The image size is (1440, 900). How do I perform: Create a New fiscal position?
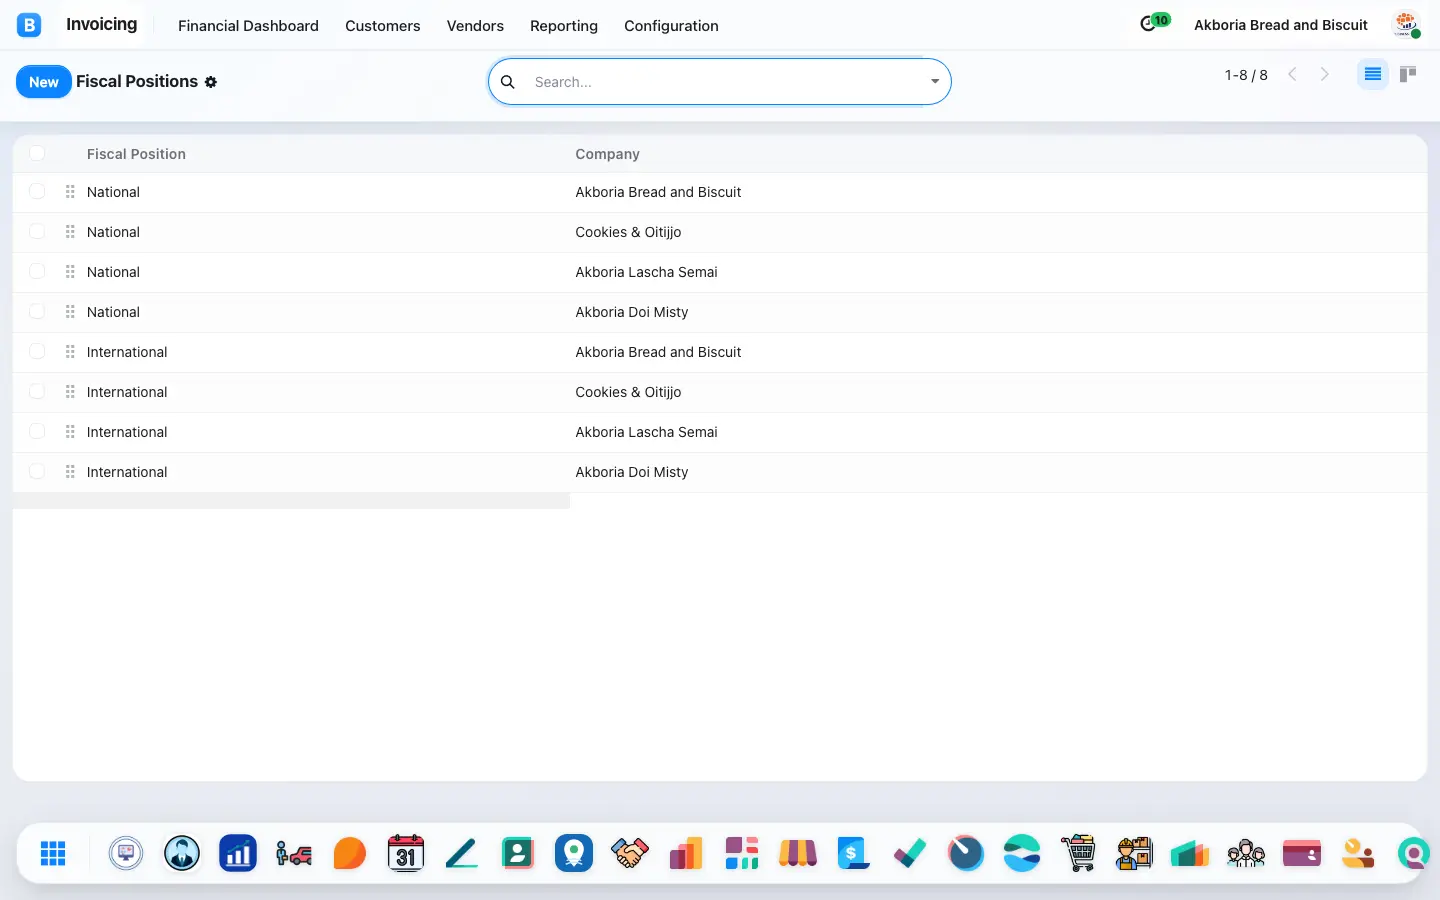coord(44,82)
